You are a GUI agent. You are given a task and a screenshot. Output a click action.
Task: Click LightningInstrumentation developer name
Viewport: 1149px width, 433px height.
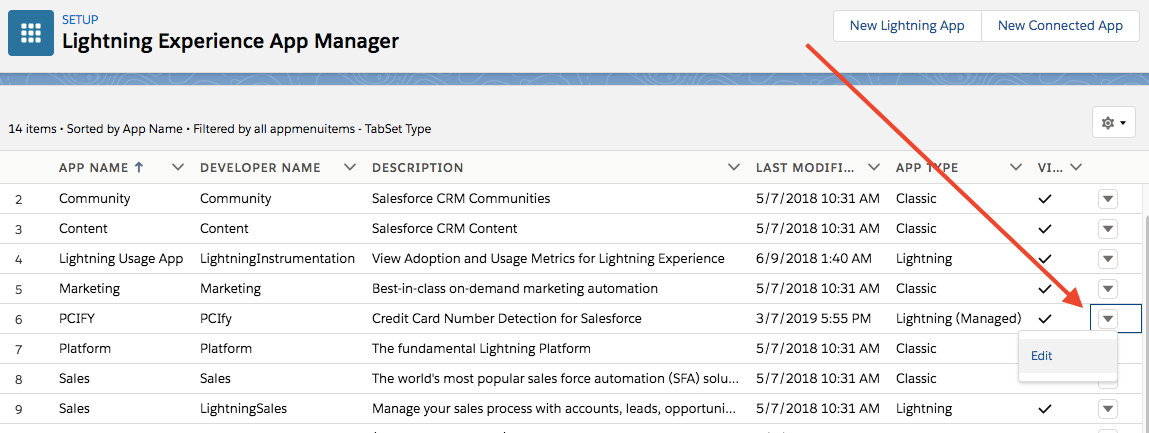277,259
